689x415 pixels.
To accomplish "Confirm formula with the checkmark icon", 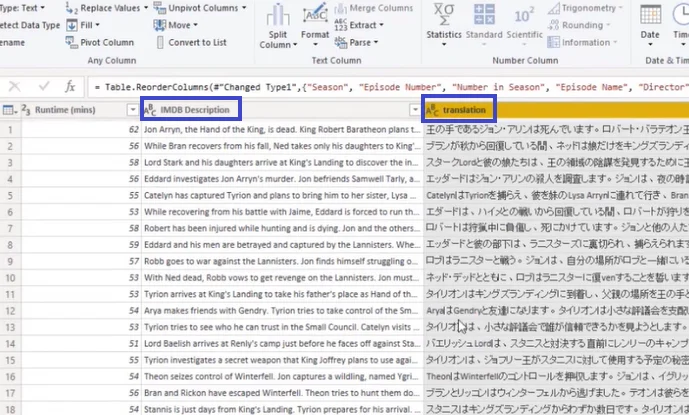I will (44, 87).
